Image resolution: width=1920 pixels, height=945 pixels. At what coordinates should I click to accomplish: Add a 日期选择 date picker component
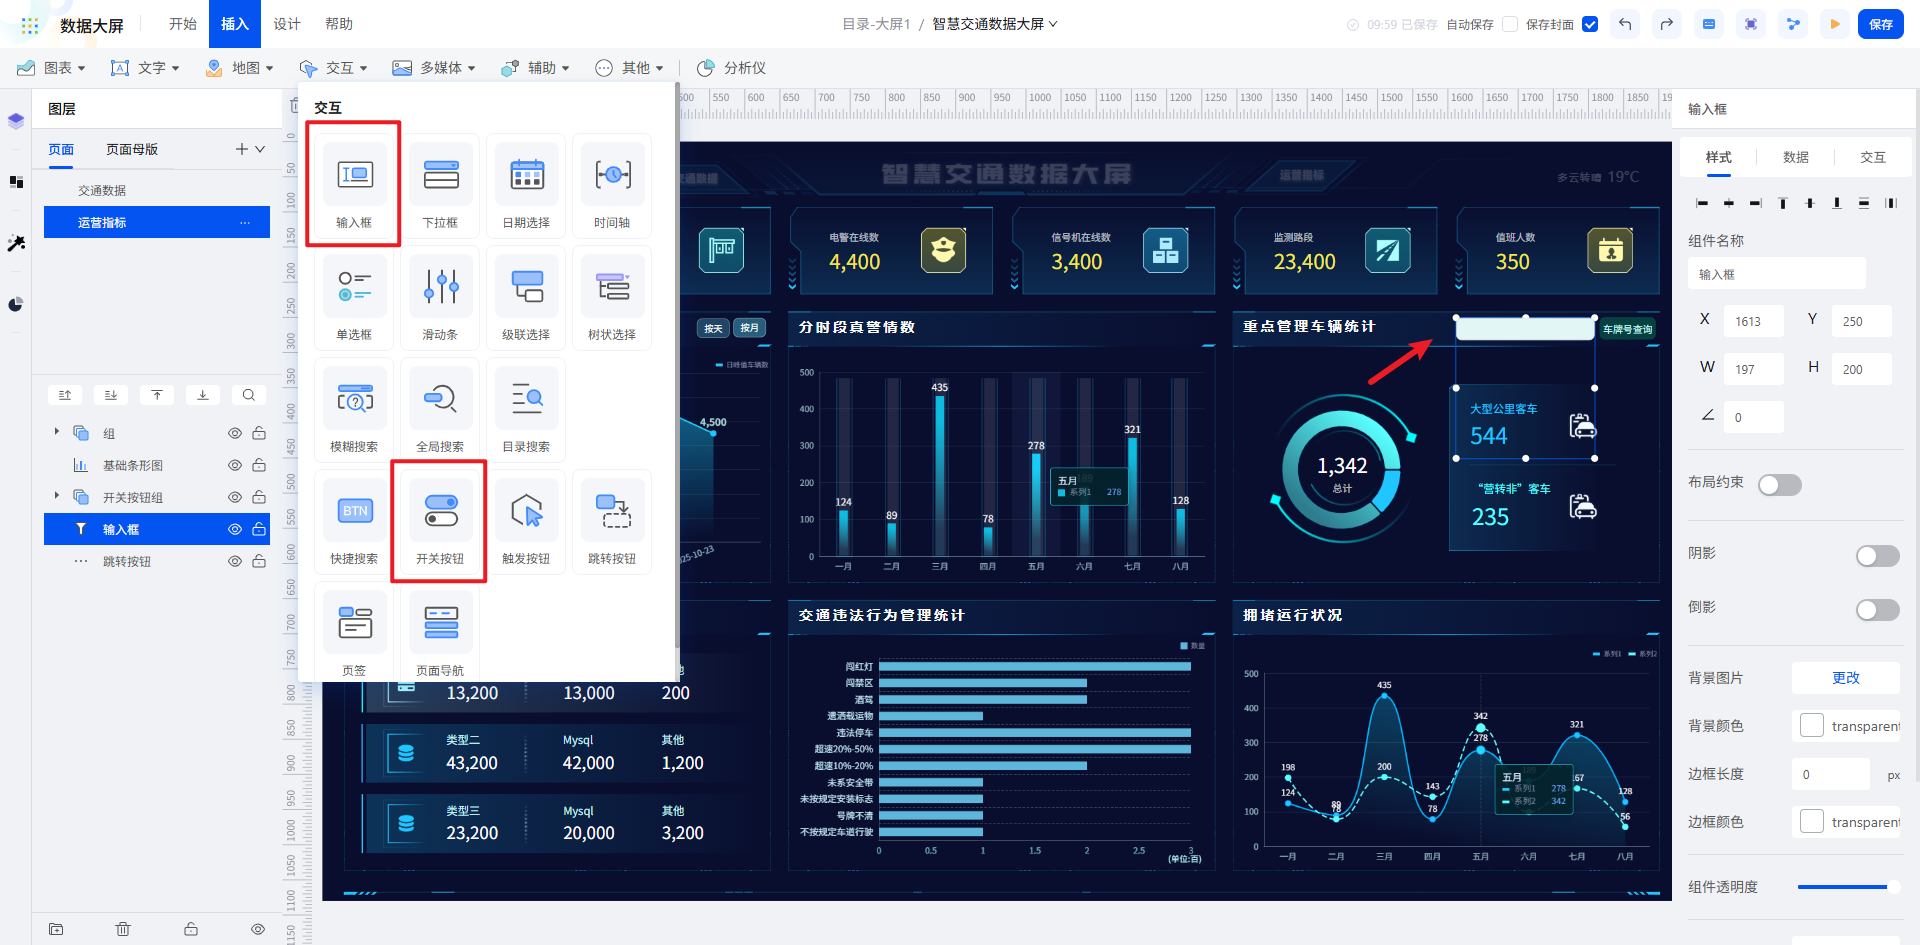coord(526,185)
